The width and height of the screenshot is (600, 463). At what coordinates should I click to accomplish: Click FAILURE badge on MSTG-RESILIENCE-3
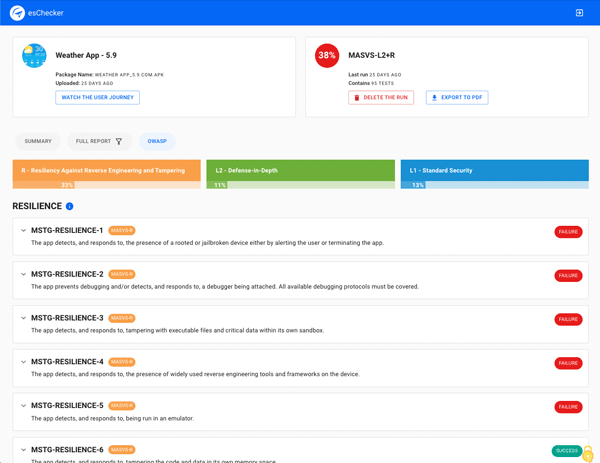click(568, 320)
